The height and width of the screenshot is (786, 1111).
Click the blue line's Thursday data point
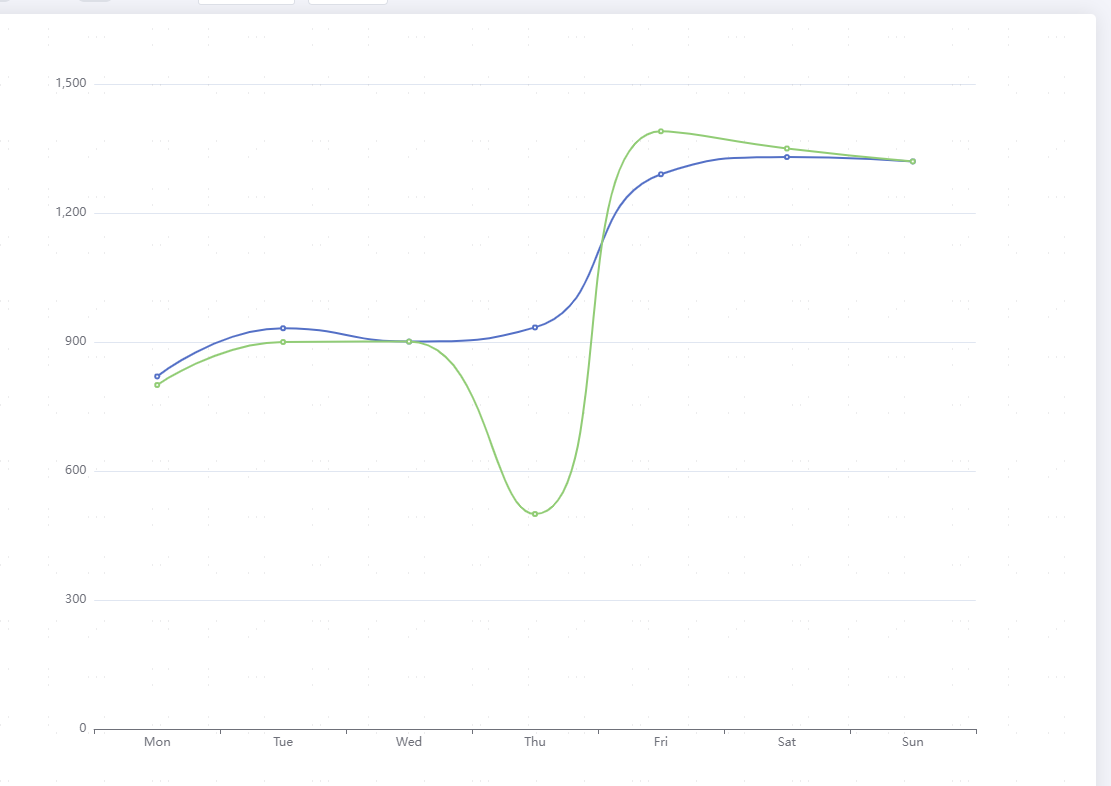pyautogui.click(x=535, y=327)
